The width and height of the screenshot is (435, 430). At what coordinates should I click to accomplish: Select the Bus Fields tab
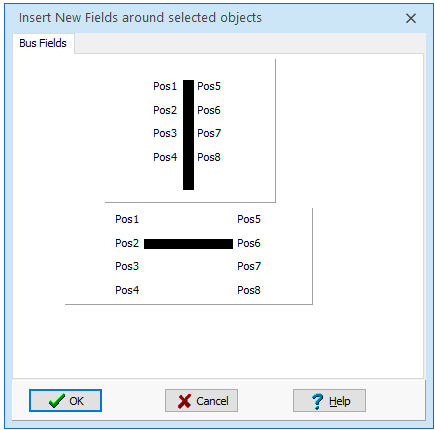(43, 43)
